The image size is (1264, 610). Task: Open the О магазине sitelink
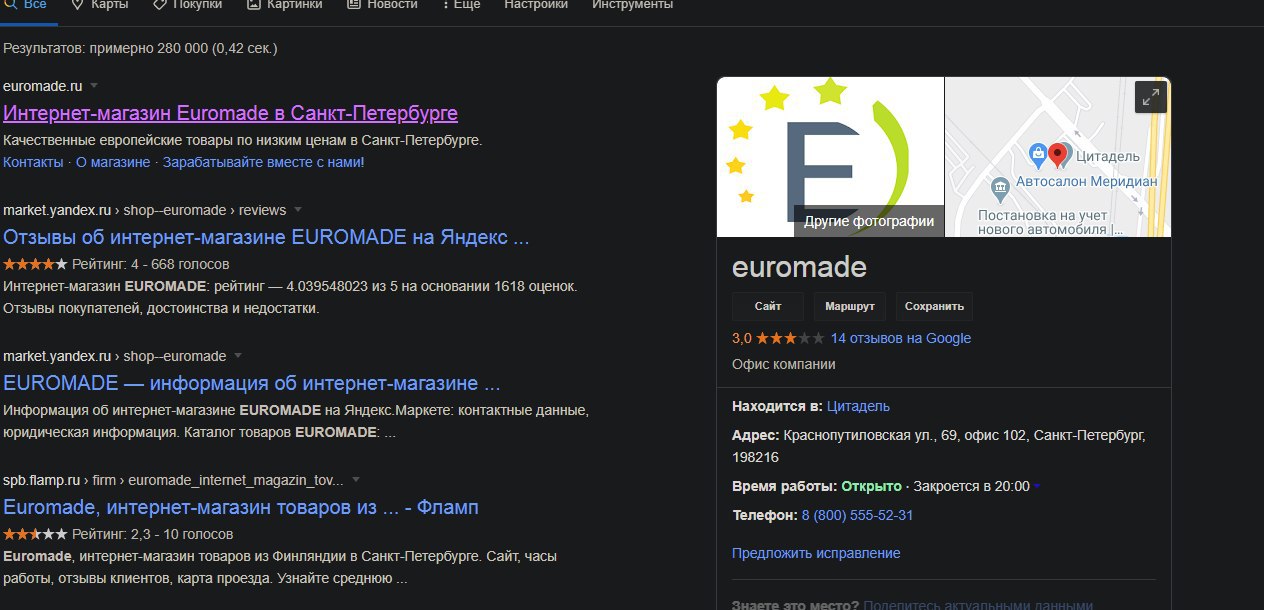point(113,162)
